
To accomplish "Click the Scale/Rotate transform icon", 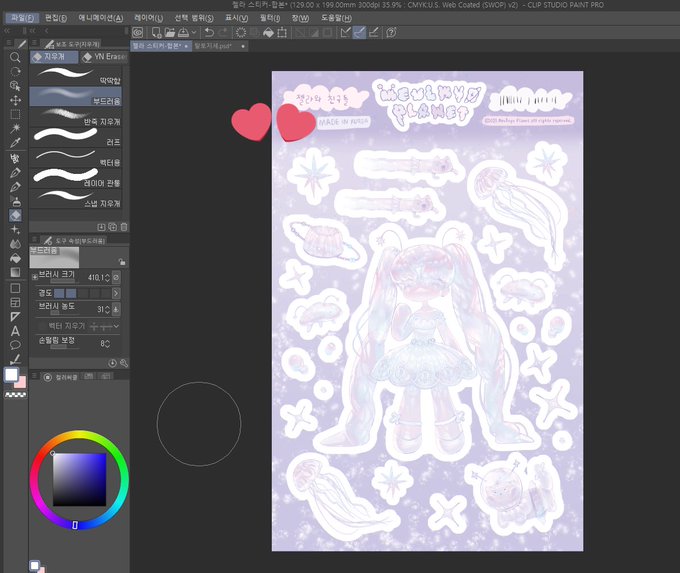I will pyautogui.click(x=282, y=33).
